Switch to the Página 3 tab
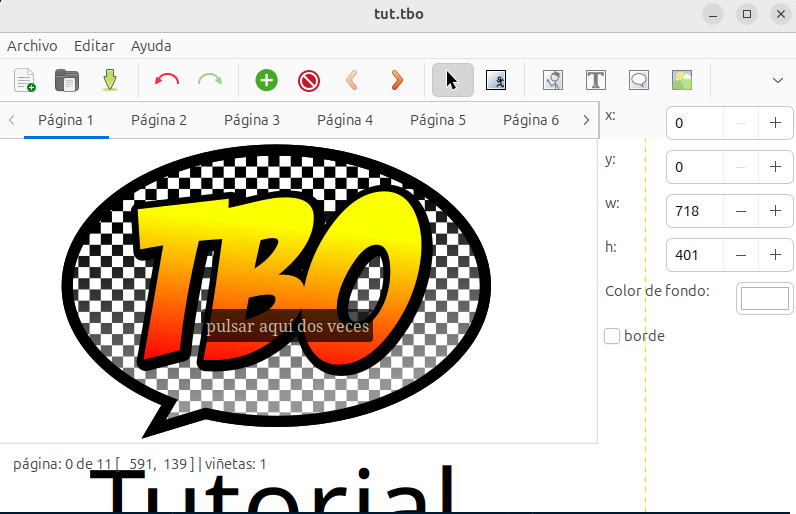The width and height of the screenshot is (796, 514). coord(252,120)
